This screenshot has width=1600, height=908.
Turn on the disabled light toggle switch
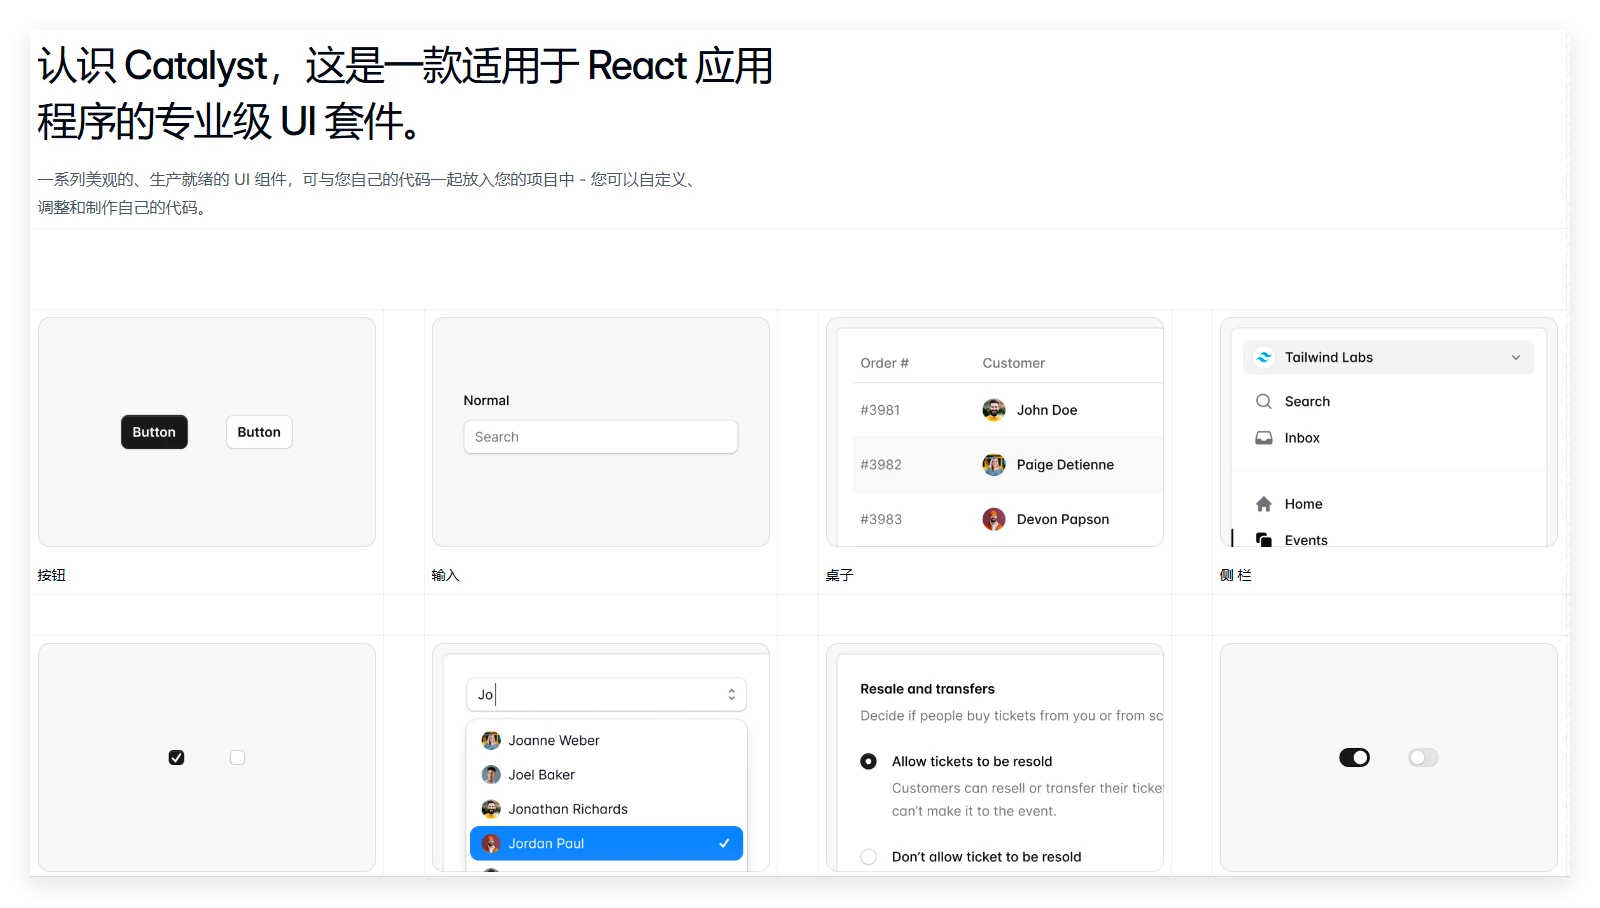point(1424,757)
